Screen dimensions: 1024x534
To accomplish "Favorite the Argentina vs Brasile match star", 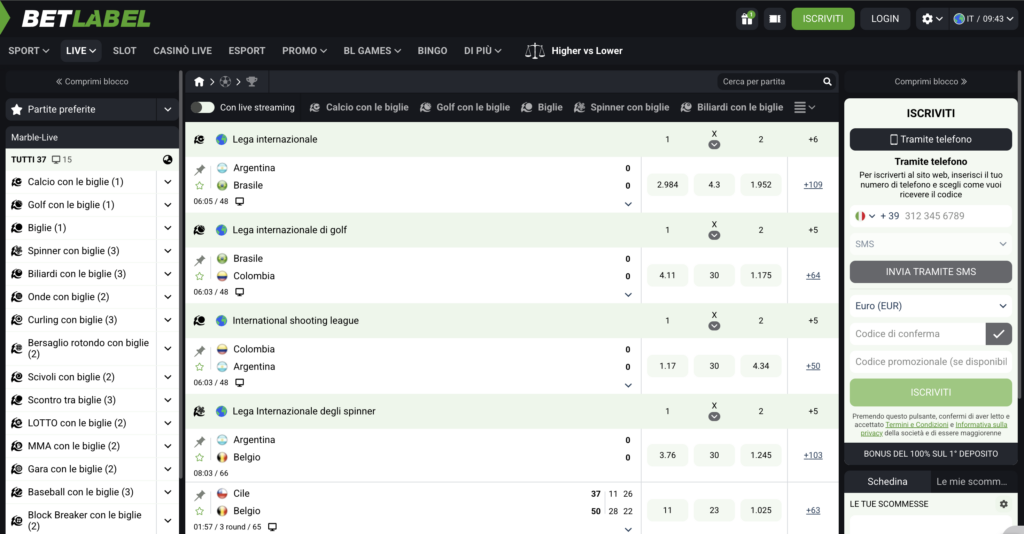I will pos(200,185).
